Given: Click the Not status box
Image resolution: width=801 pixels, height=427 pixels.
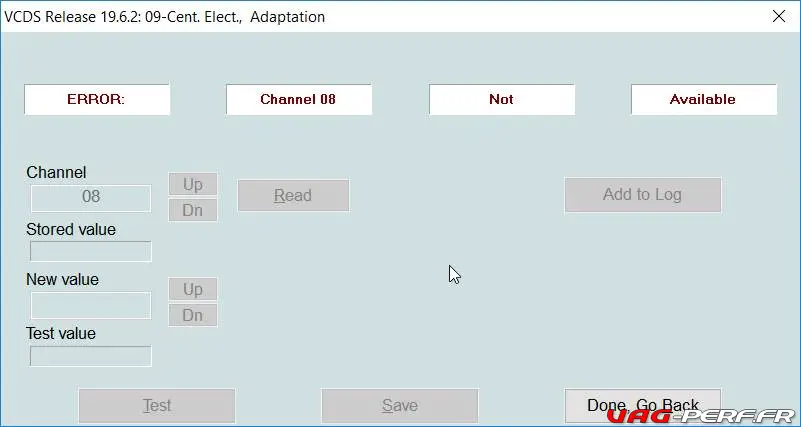Looking at the screenshot, I should click(x=502, y=100).
